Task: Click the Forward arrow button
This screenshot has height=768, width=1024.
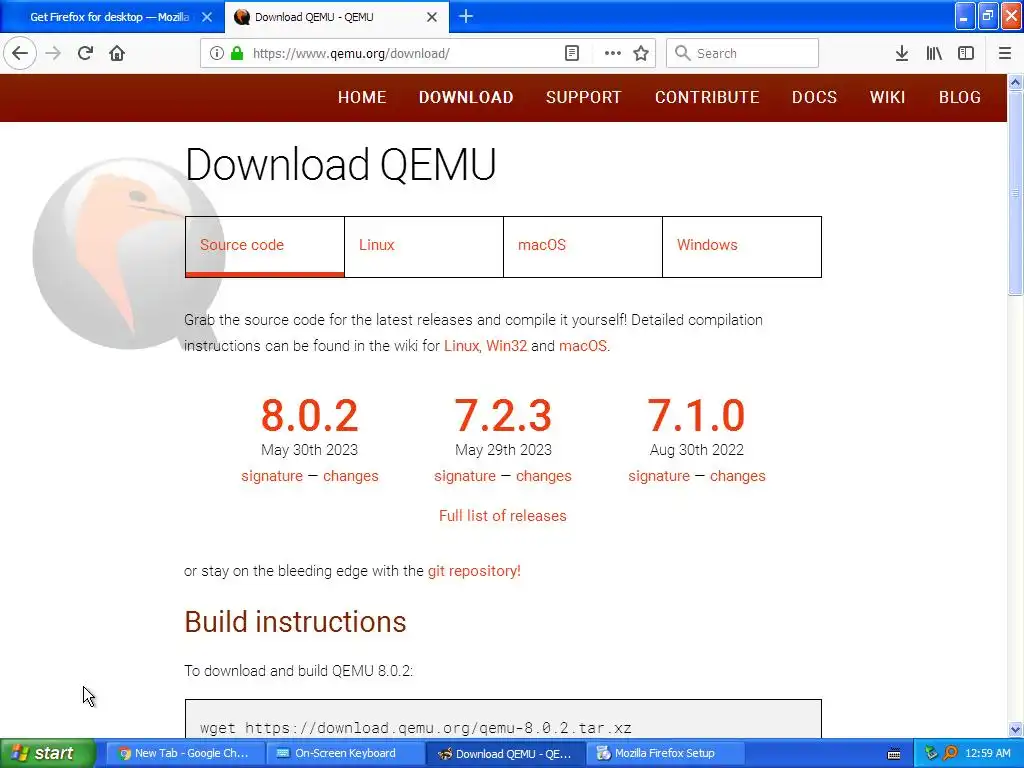Action: 53,53
